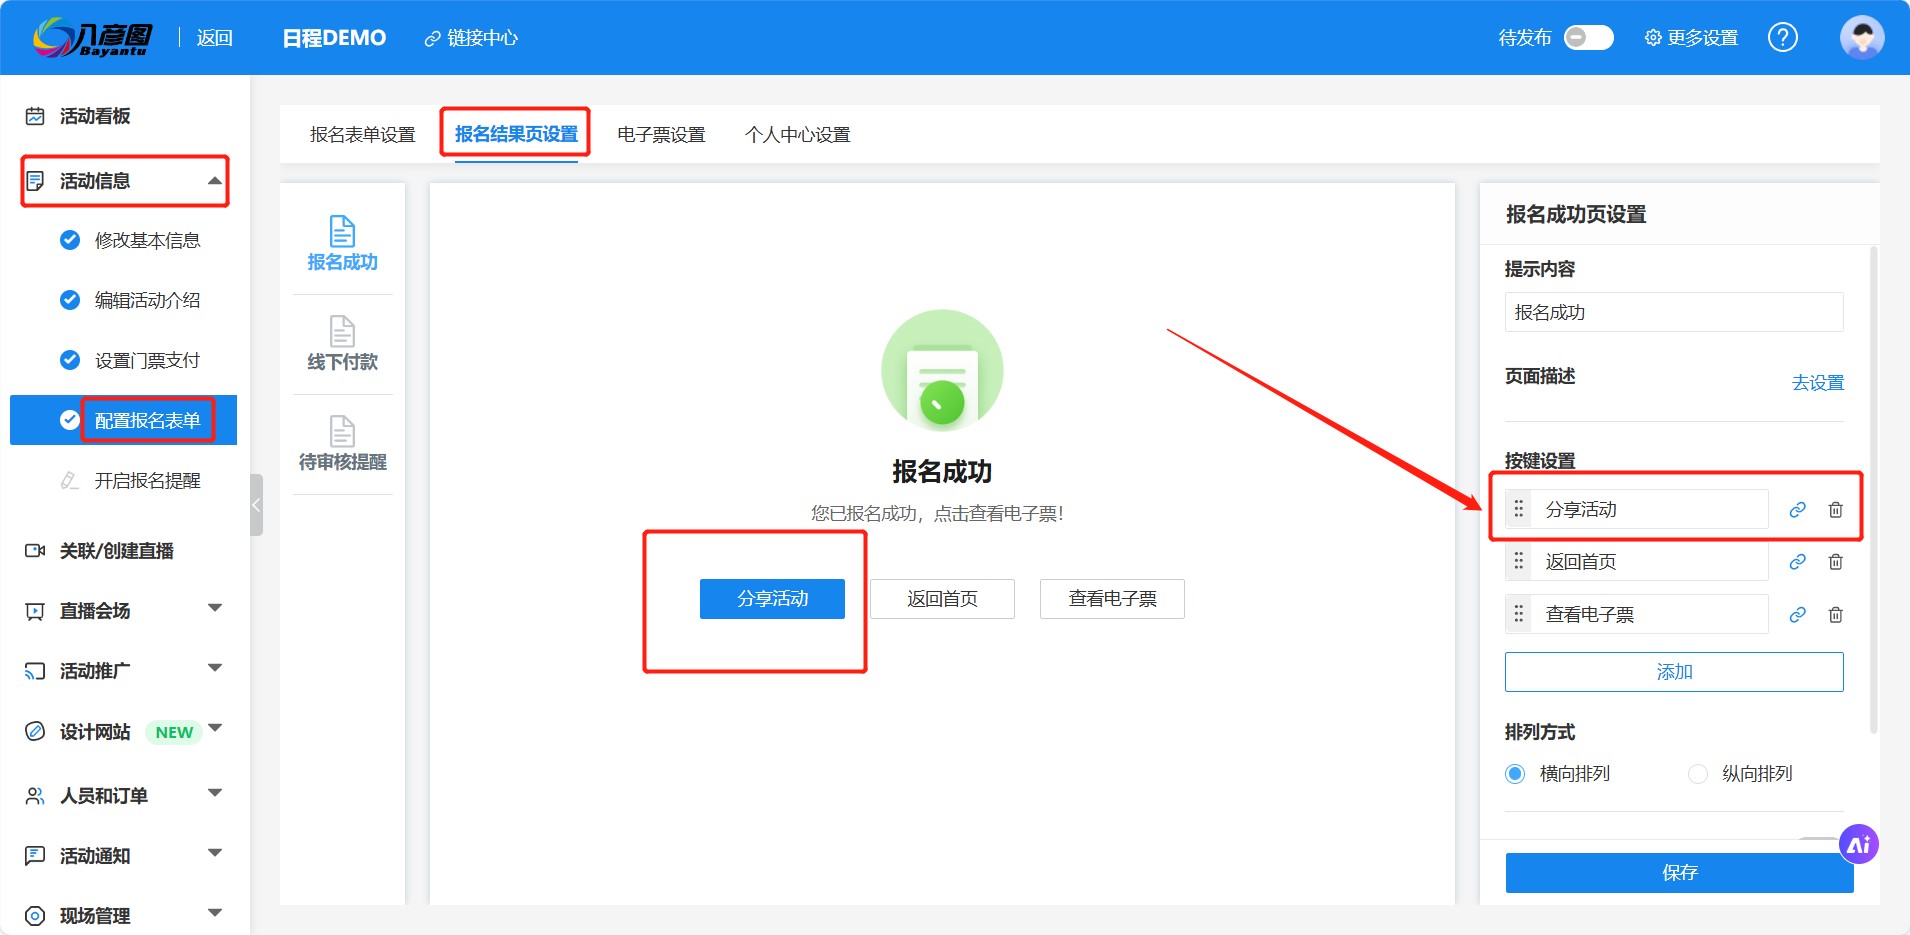This screenshot has height=935, width=1910.
Task: Click the 去设置 link for 页面描述
Action: tap(1817, 383)
